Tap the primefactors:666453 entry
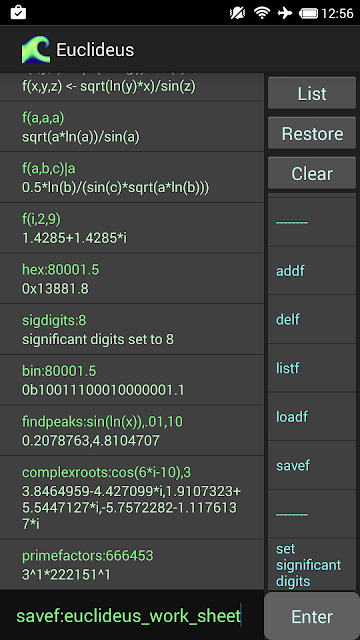 [131, 564]
